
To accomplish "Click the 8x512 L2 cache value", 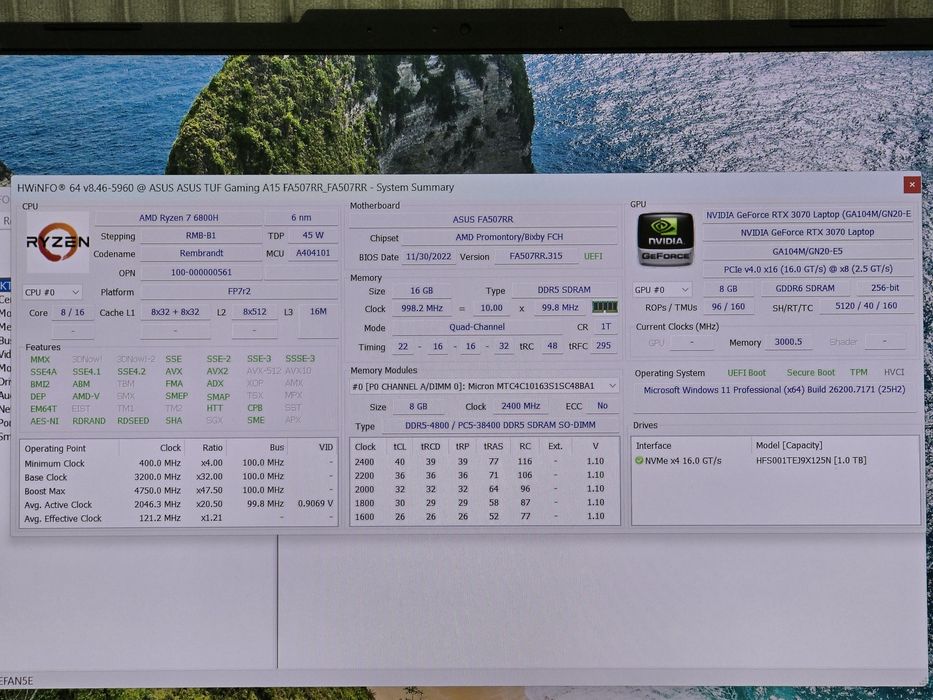I will point(255,312).
